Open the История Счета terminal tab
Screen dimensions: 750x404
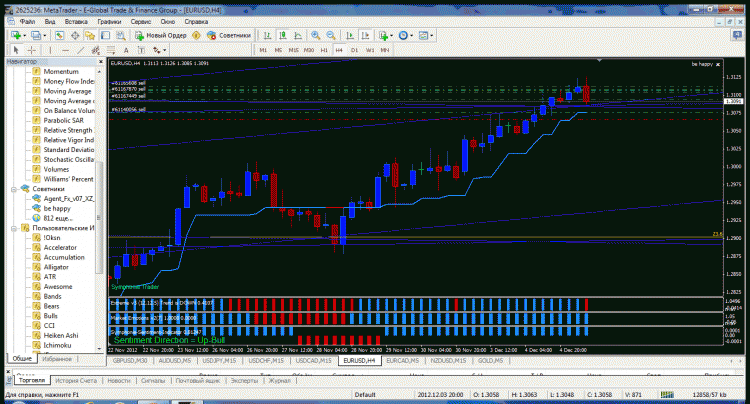pyautogui.click(x=76, y=381)
